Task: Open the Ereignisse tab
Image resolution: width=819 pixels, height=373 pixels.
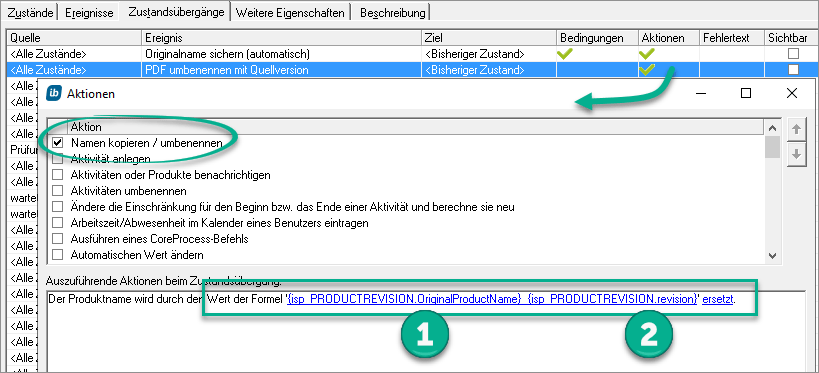Action: click(89, 13)
